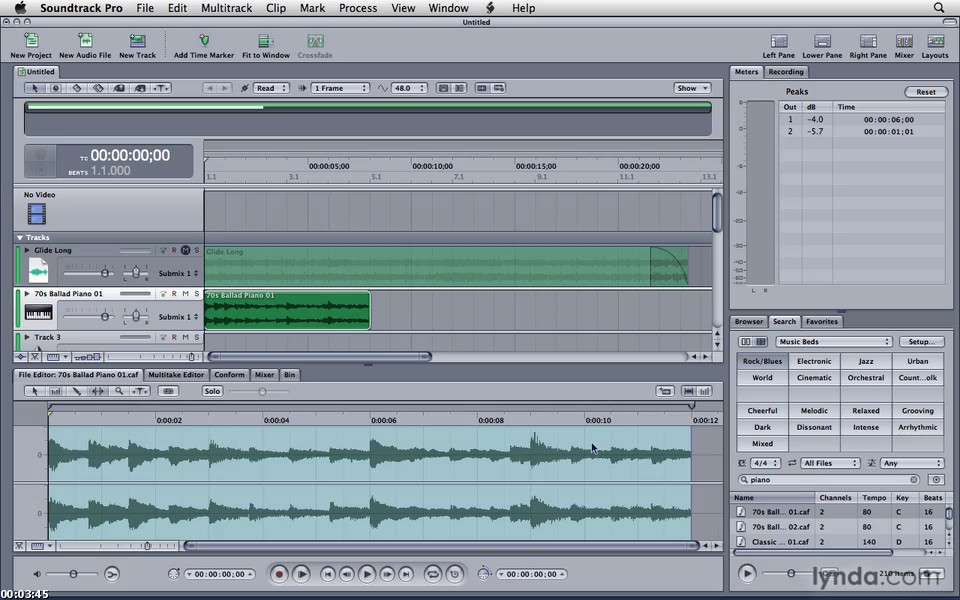Click the No Video film strip icon
The width and height of the screenshot is (960, 600).
[36, 214]
